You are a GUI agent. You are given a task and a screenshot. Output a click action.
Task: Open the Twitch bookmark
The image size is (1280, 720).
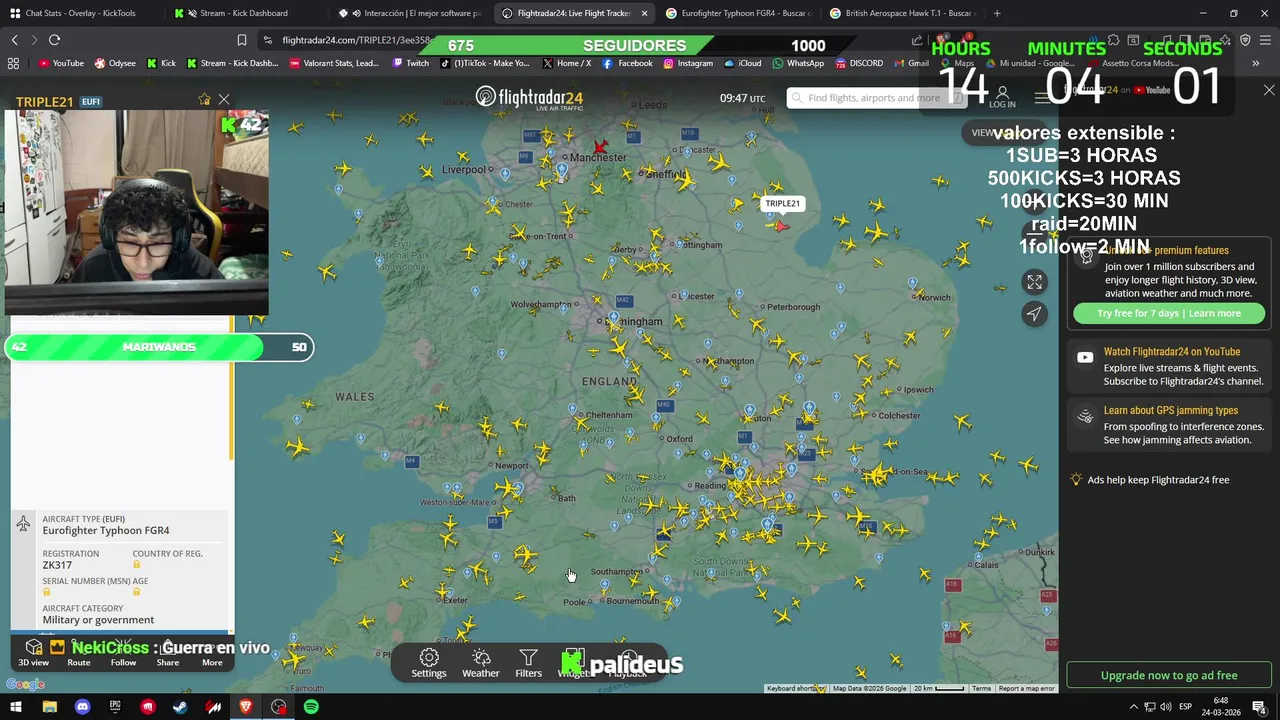pyautogui.click(x=410, y=63)
